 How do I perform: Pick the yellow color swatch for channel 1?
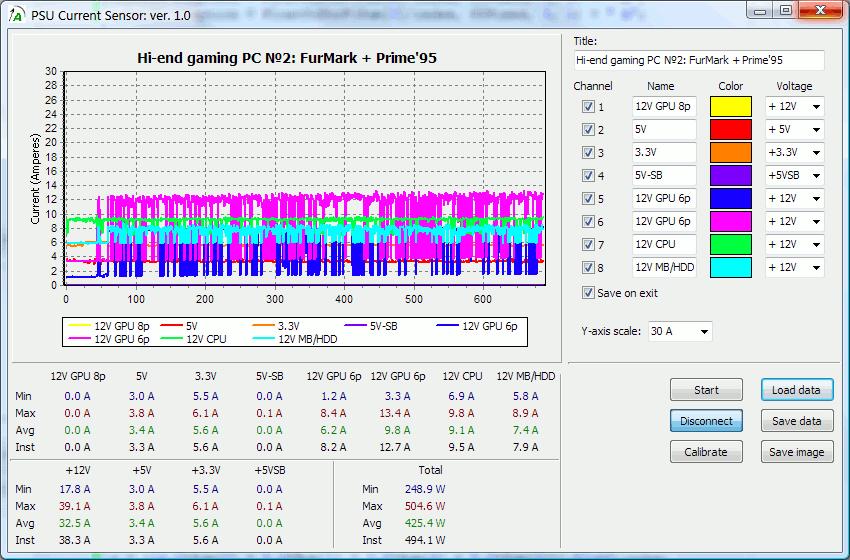point(731,107)
